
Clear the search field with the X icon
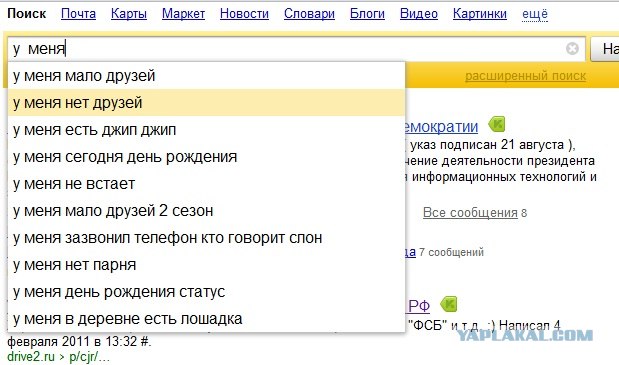pyautogui.click(x=572, y=49)
